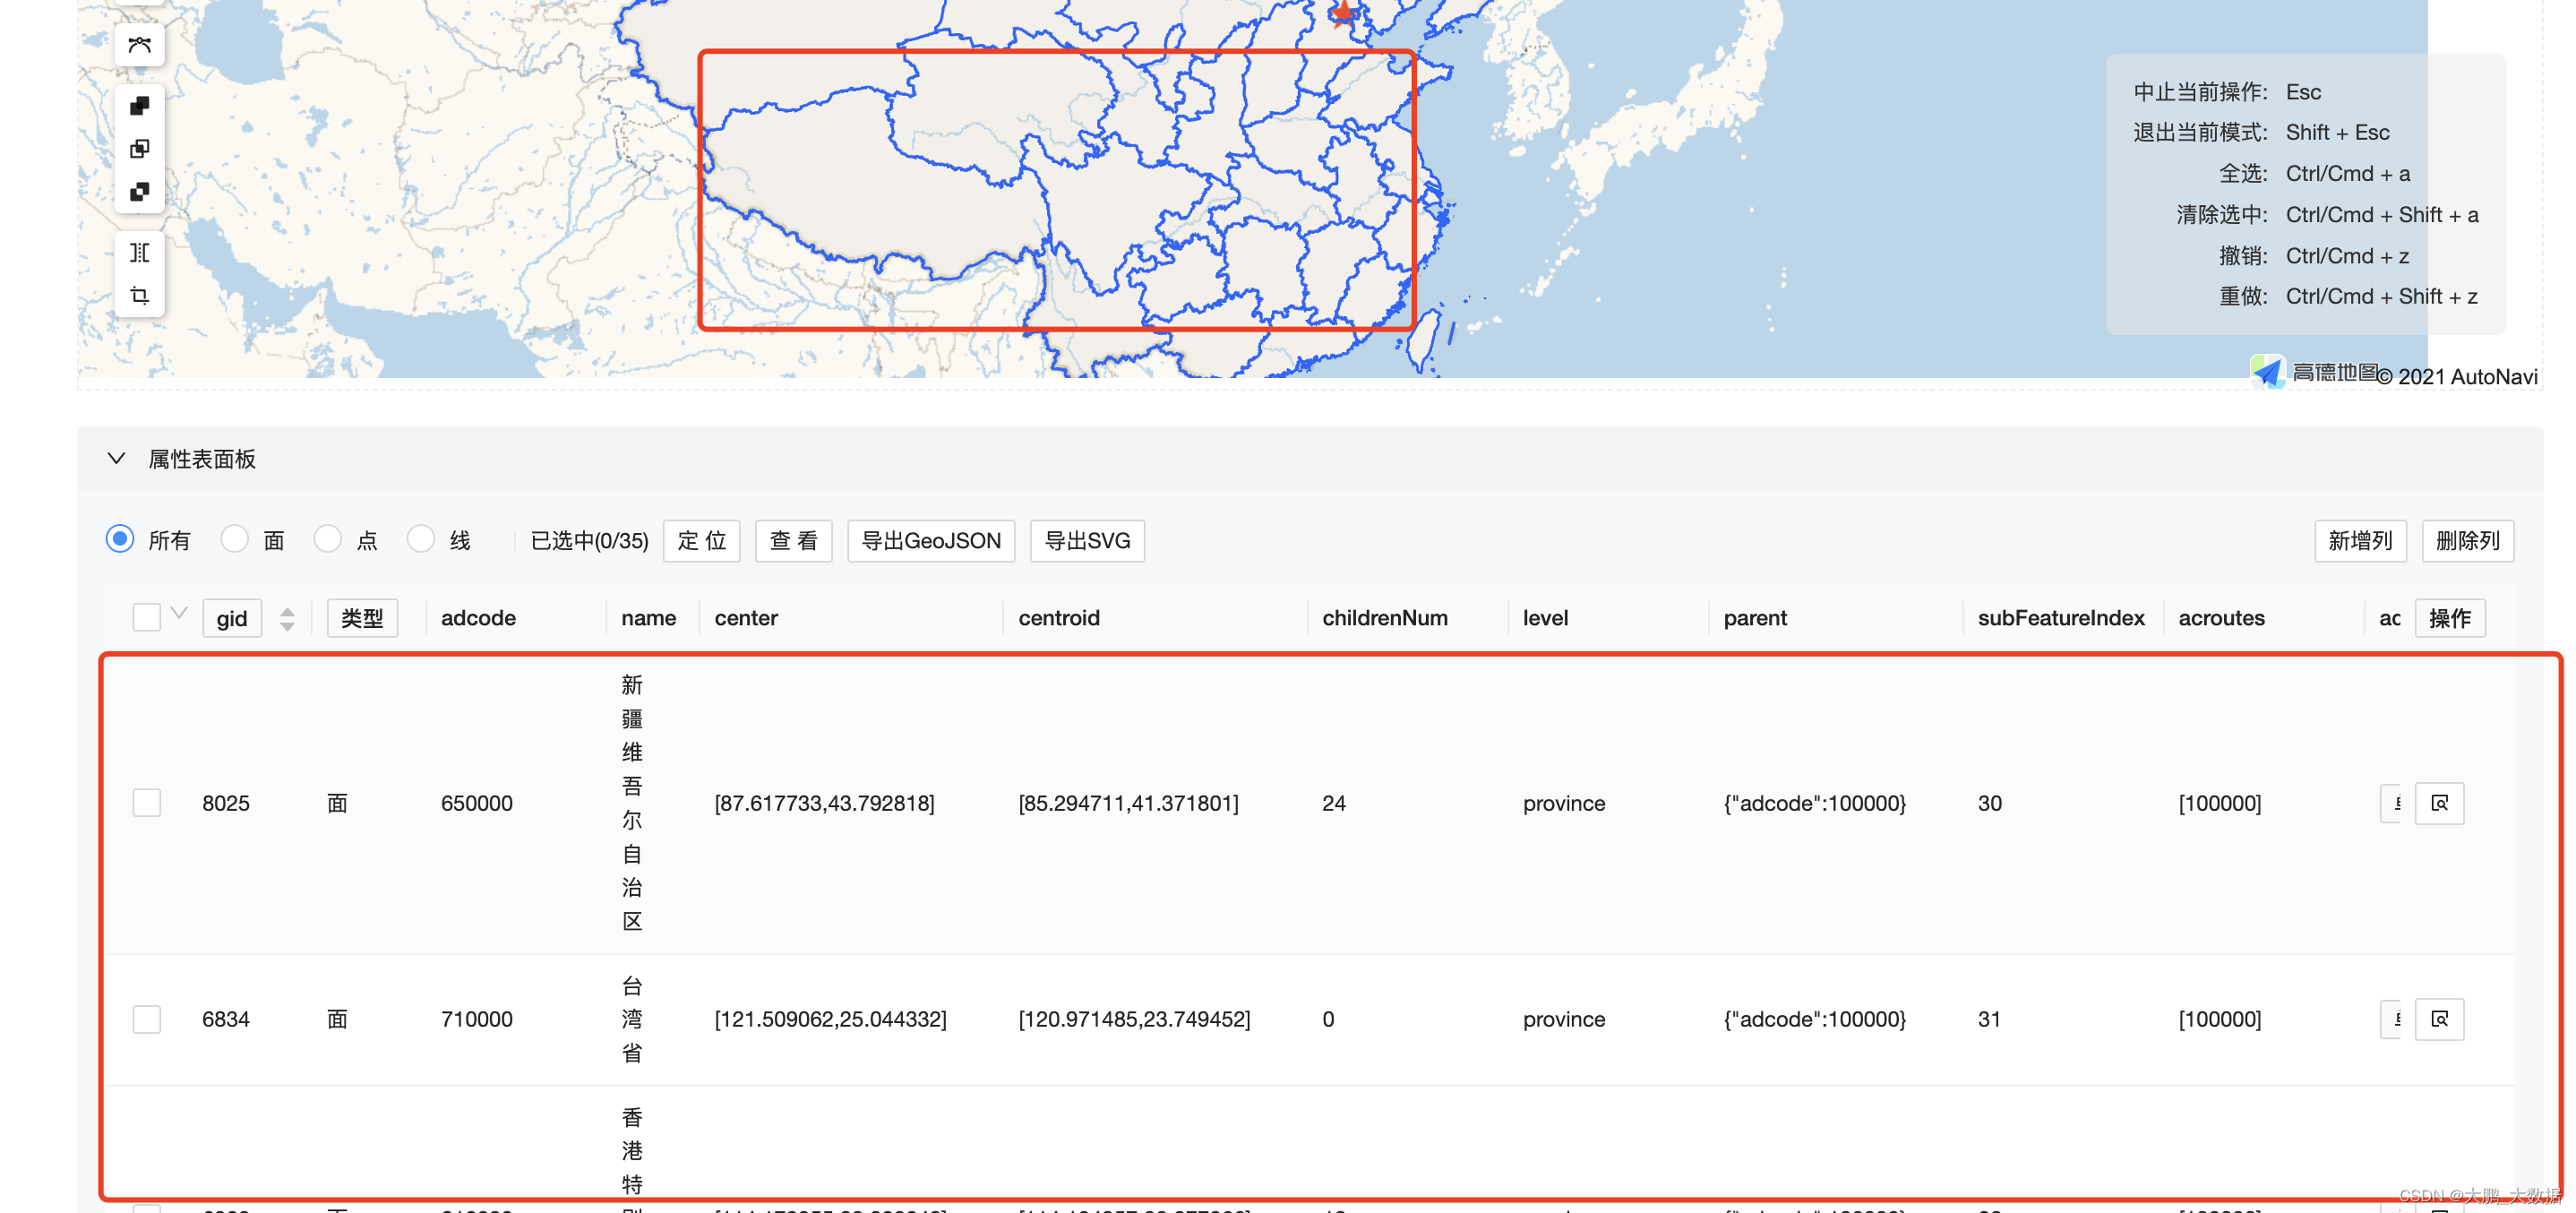Click subFeatureIndex cell 31

(1990, 1019)
